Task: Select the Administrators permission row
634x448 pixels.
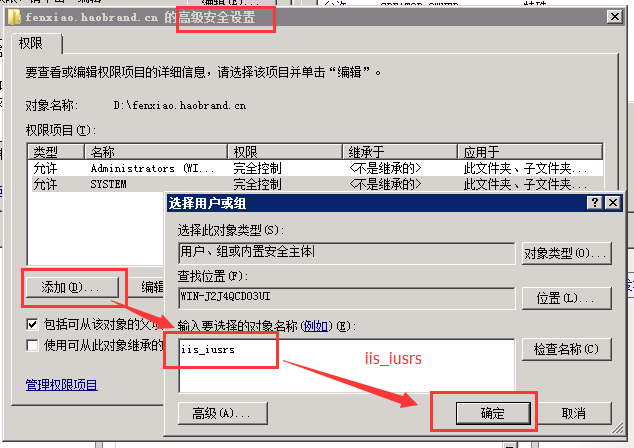Action: pos(315,168)
